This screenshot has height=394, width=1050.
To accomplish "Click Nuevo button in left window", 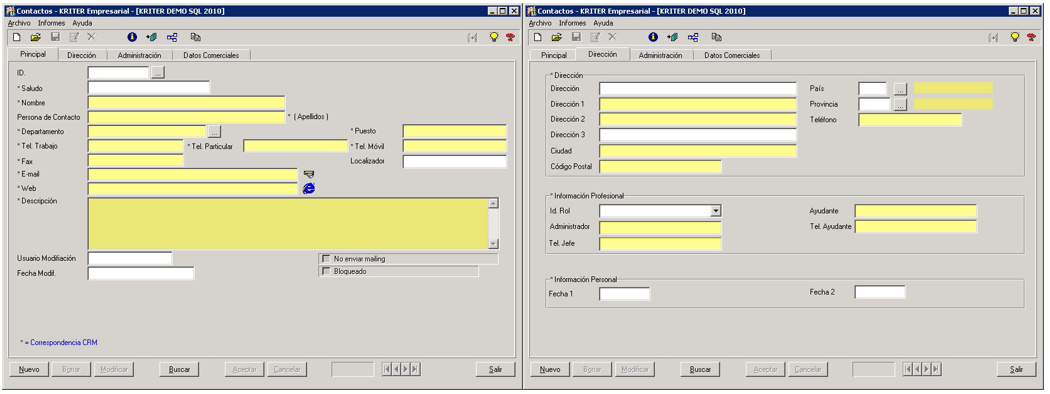I will pos(29,369).
